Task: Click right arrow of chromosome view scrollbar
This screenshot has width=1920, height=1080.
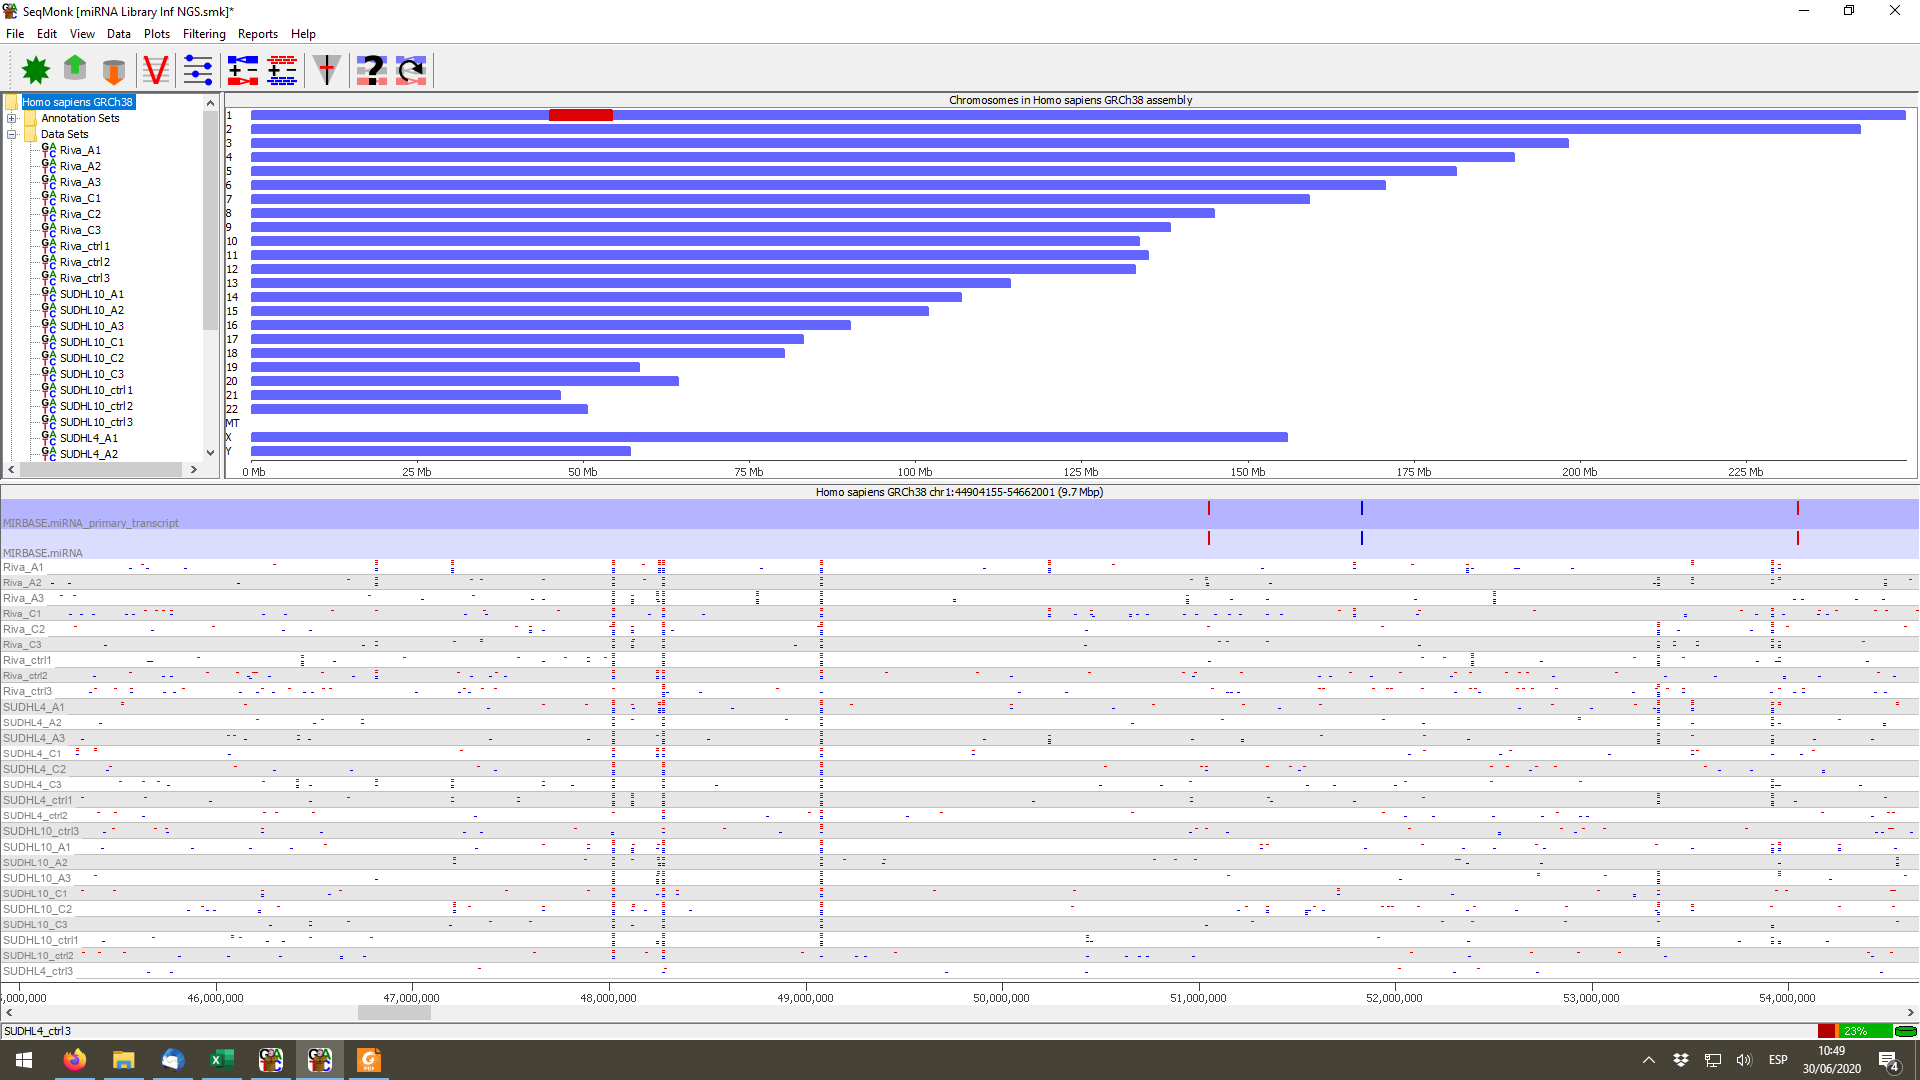Action: [x=1911, y=1013]
